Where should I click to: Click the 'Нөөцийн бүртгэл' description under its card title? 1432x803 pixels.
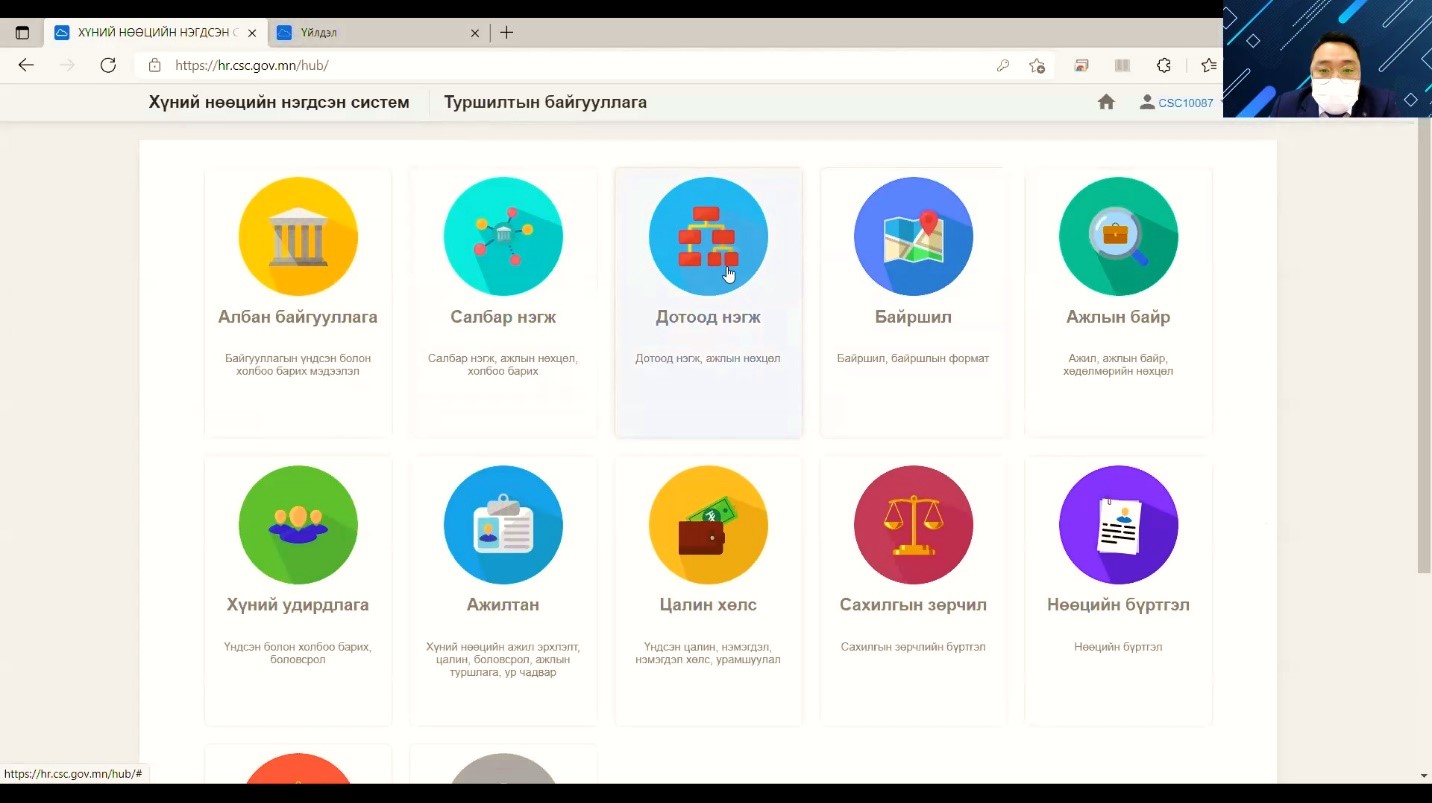[x=1118, y=647]
